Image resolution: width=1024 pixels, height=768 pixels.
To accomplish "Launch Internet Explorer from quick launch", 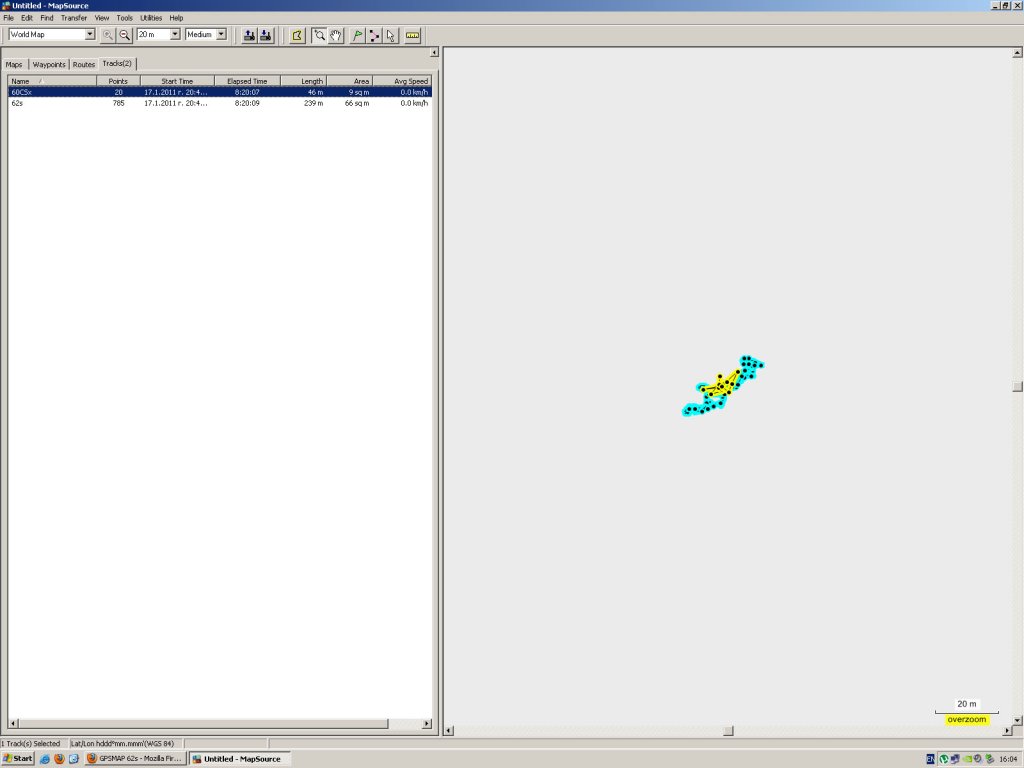I will [x=45, y=759].
